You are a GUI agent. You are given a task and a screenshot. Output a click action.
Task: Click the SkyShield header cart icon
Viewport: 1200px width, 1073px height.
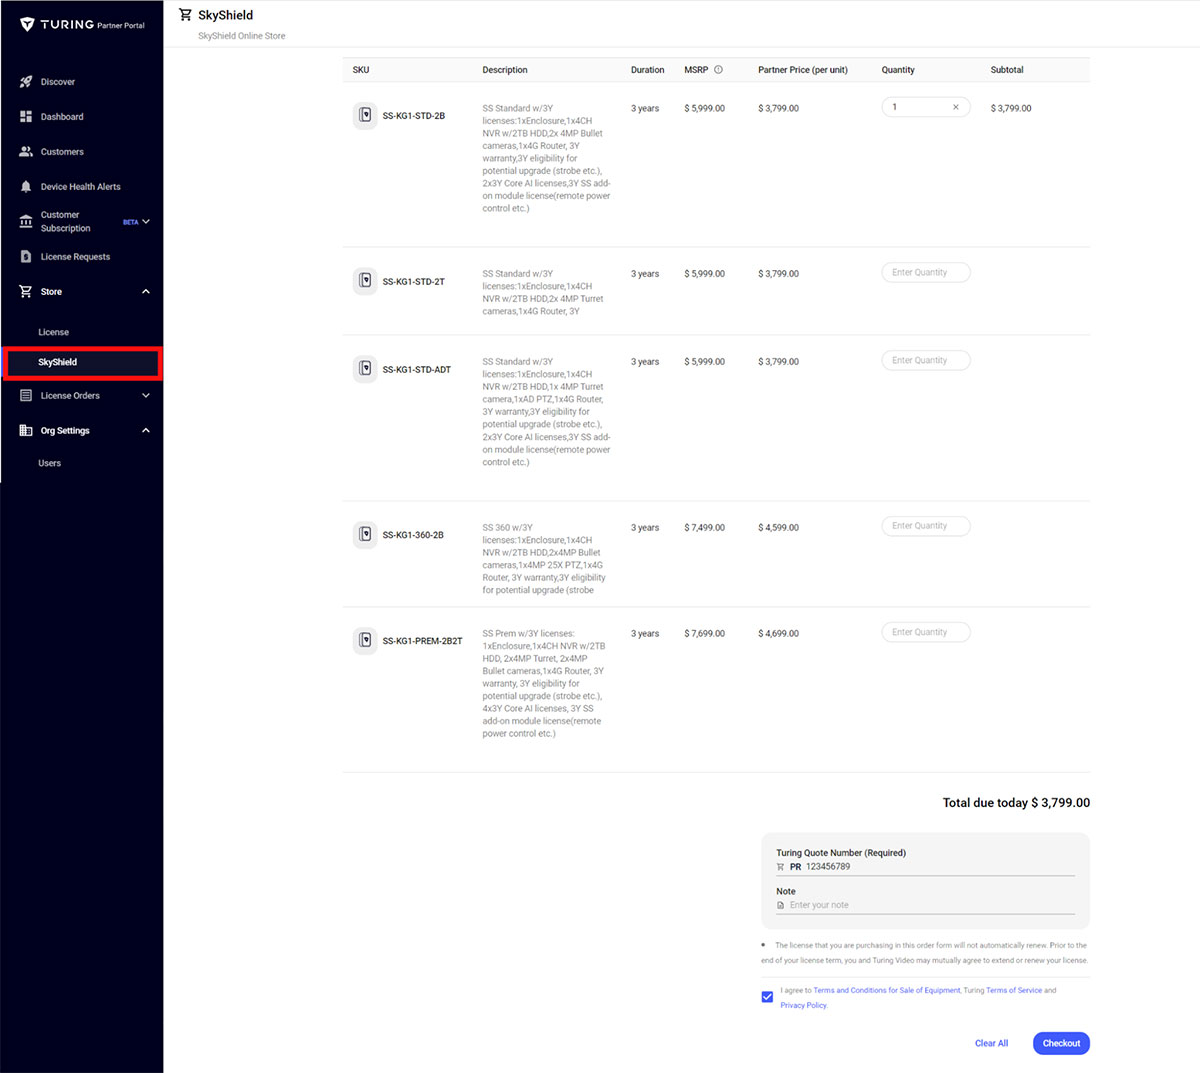click(185, 15)
